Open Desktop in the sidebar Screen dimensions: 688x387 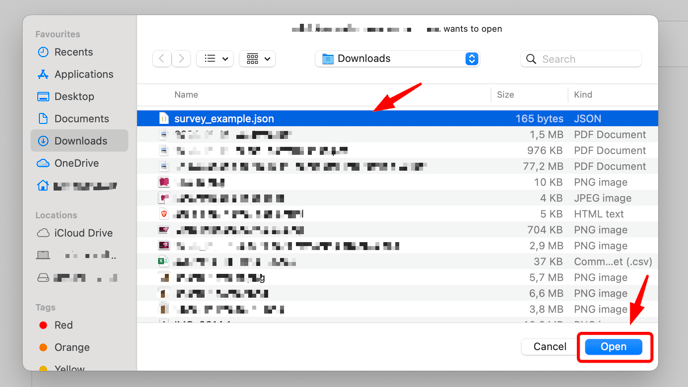point(79,97)
